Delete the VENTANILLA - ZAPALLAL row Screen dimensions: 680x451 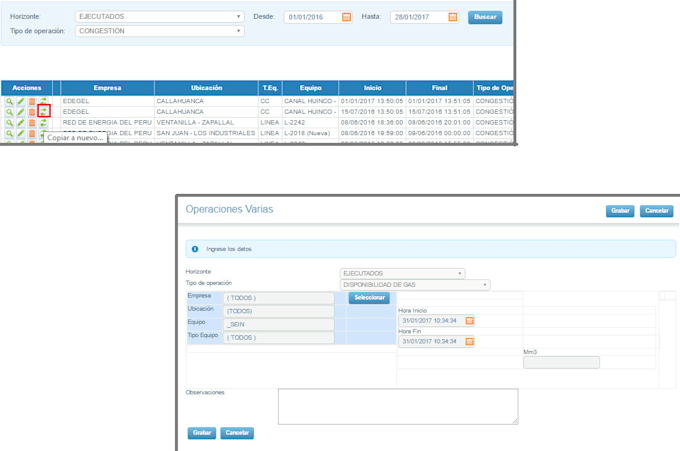pos(32,123)
